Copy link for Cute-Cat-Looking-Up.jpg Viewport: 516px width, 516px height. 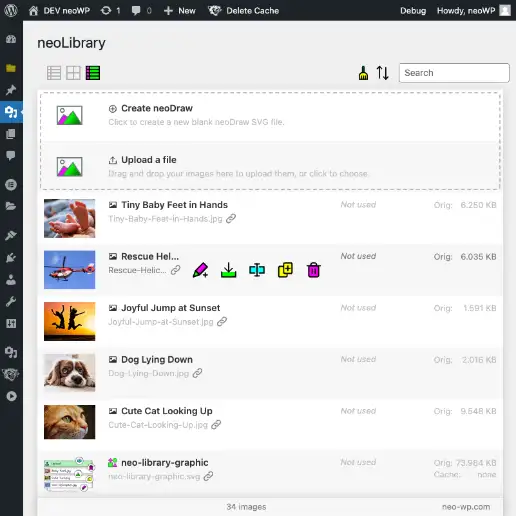[216, 425]
